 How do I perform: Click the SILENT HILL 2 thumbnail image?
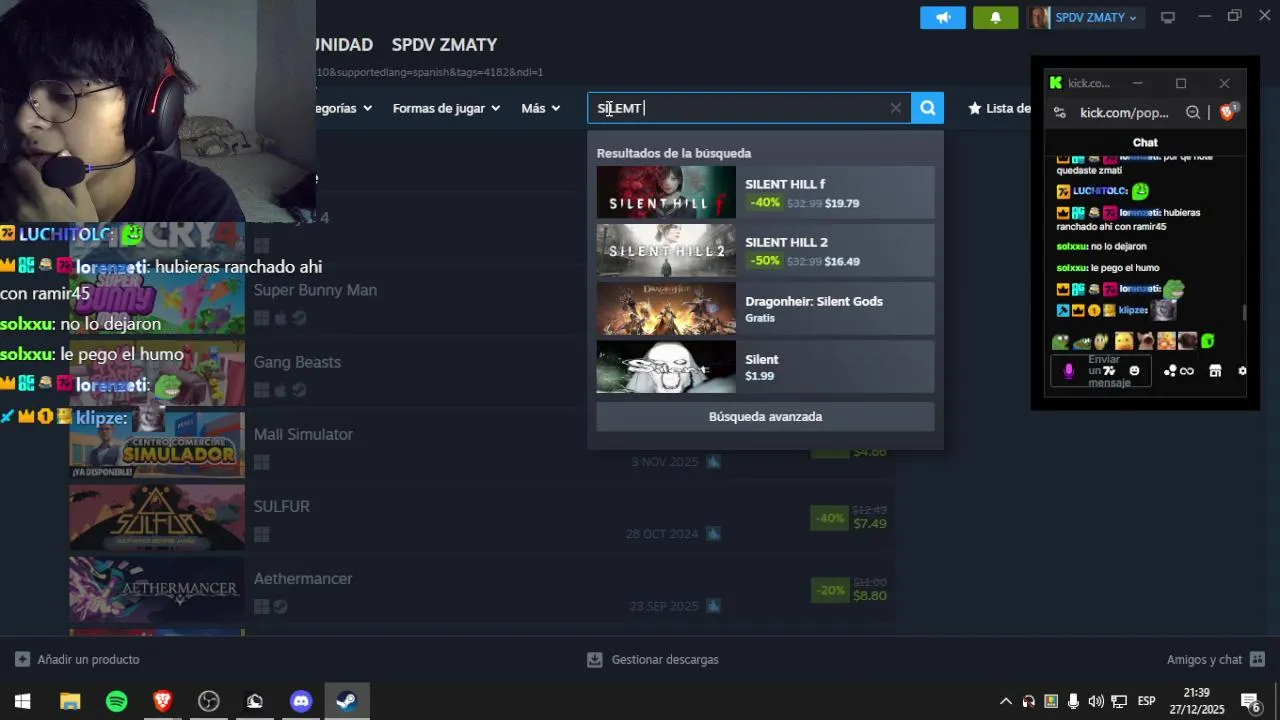coord(666,250)
